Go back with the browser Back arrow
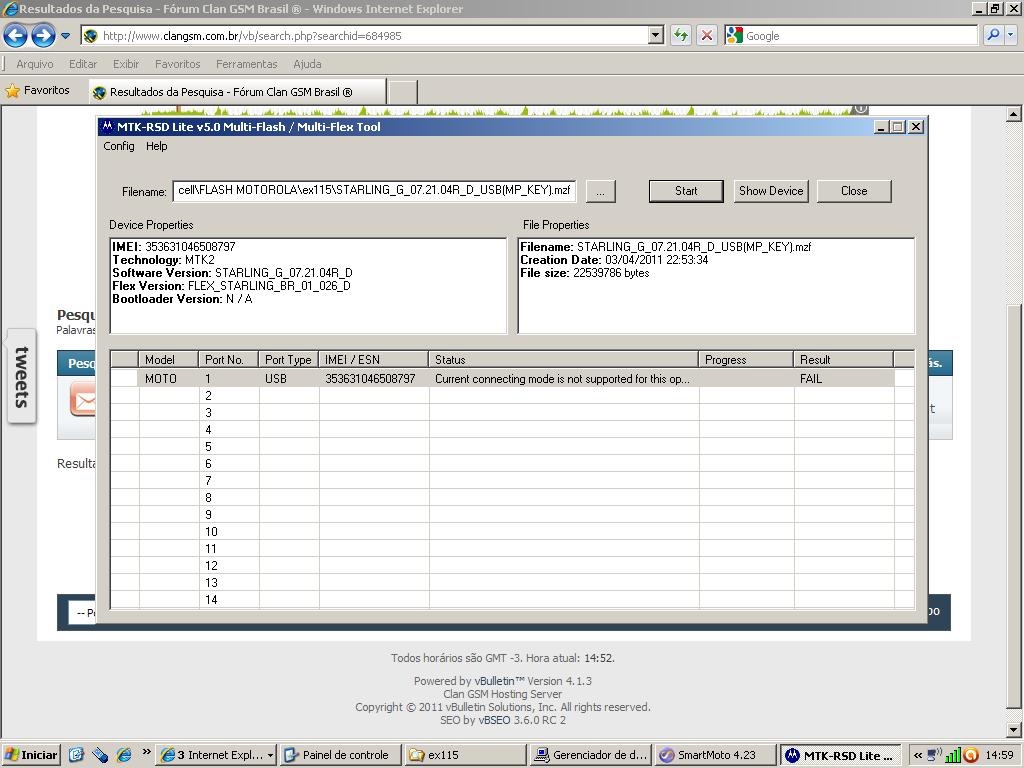 pyautogui.click(x=16, y=35)
